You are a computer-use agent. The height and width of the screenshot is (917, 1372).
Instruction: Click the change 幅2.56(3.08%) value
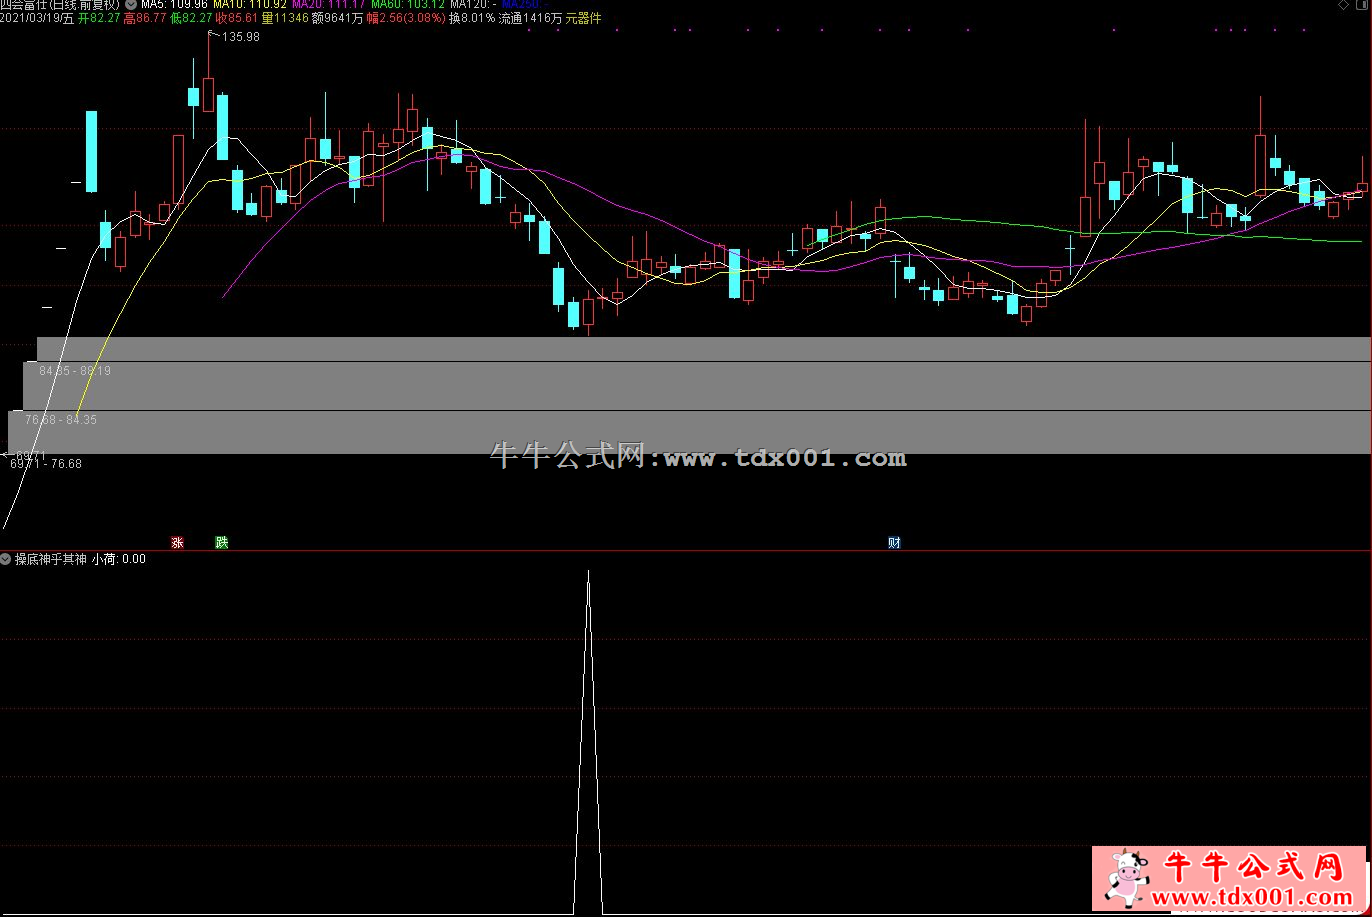[406, 18]
